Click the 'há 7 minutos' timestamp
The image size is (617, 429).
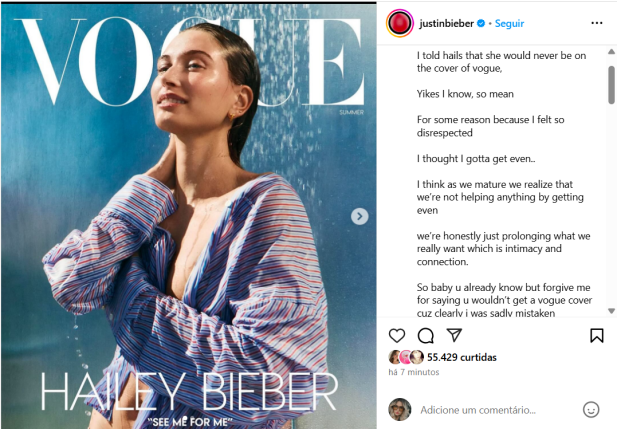(414, 372)
